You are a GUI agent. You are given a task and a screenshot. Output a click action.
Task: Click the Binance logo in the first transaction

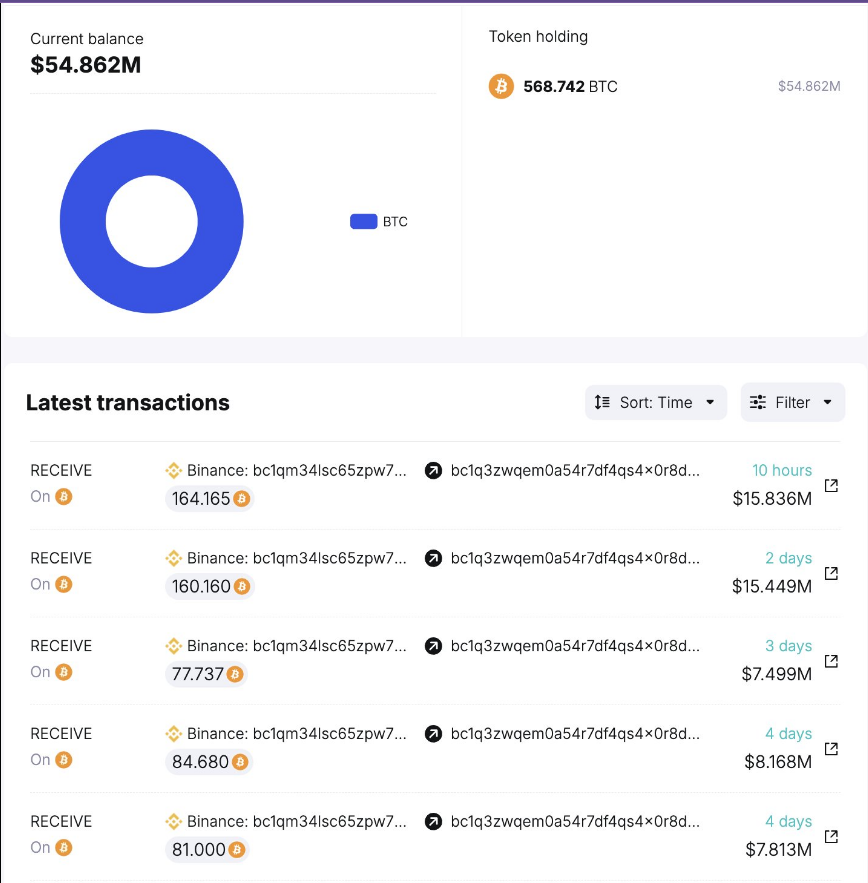173,470
